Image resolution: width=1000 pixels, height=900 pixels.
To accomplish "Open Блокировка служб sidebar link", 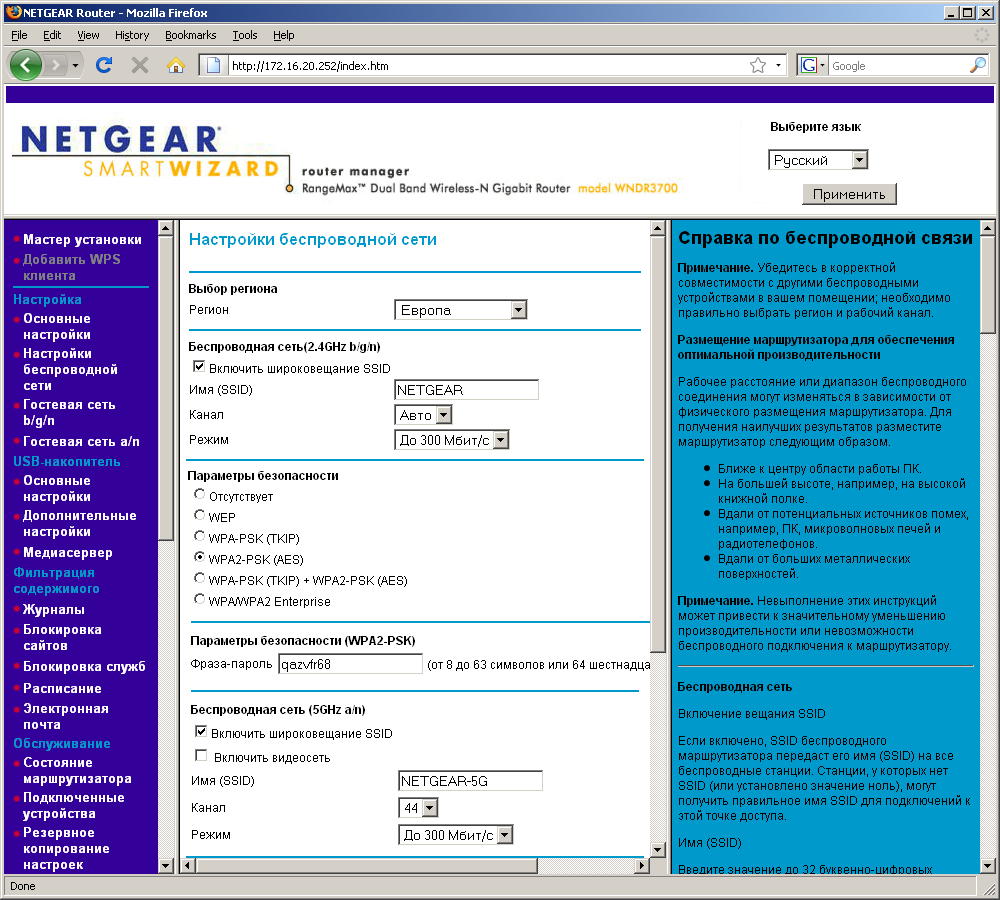I will coord(84,667).
